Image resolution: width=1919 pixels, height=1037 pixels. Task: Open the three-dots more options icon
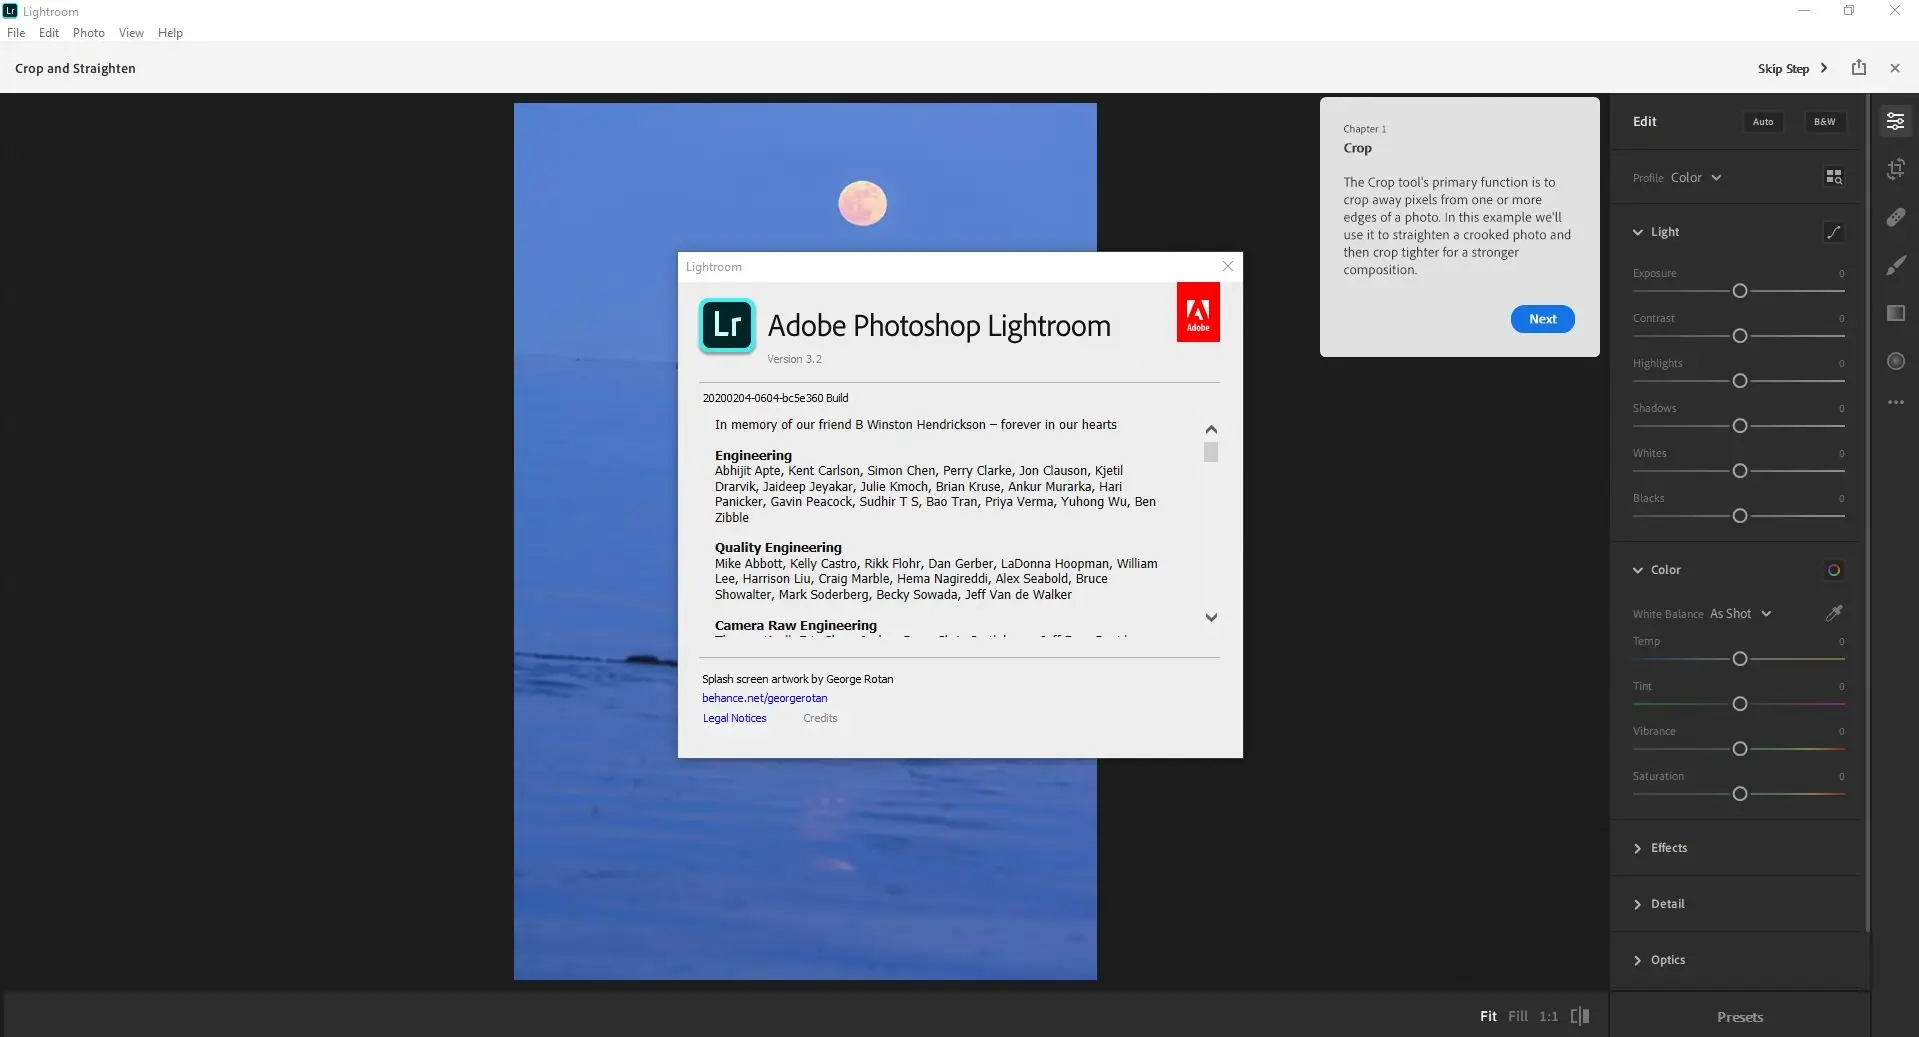(1894, 402)
